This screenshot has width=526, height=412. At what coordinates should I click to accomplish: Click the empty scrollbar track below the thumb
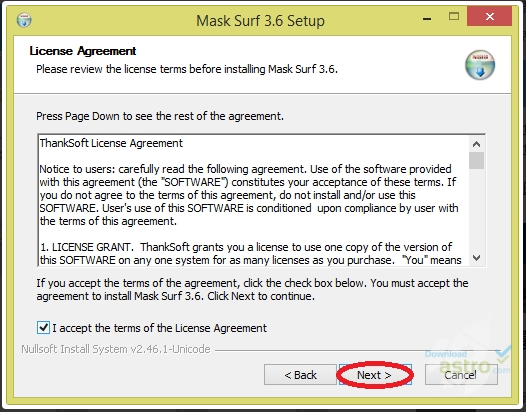[476, 210]
